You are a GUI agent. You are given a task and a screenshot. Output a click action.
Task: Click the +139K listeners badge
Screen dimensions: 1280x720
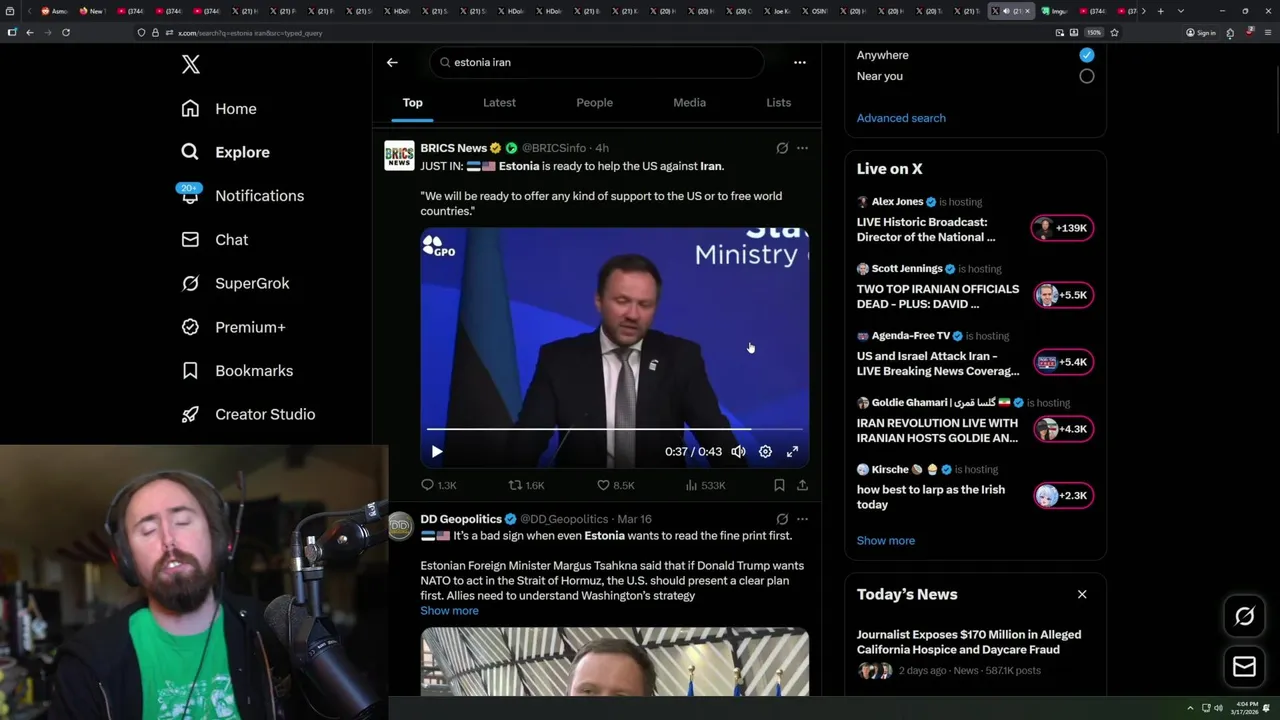(1062, 228)
